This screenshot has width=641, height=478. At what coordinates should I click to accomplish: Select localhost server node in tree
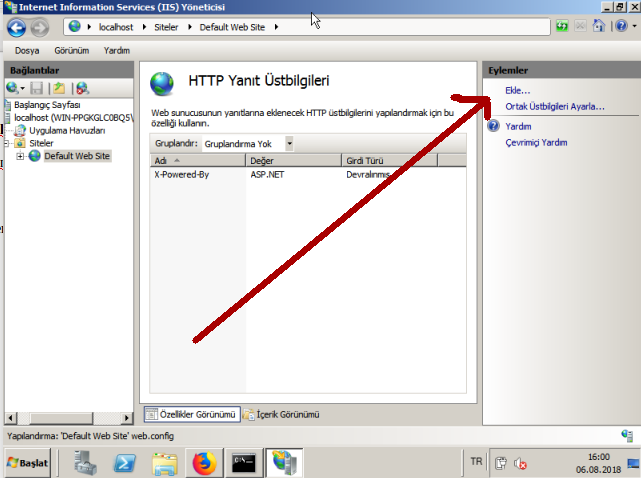(74, 118)
